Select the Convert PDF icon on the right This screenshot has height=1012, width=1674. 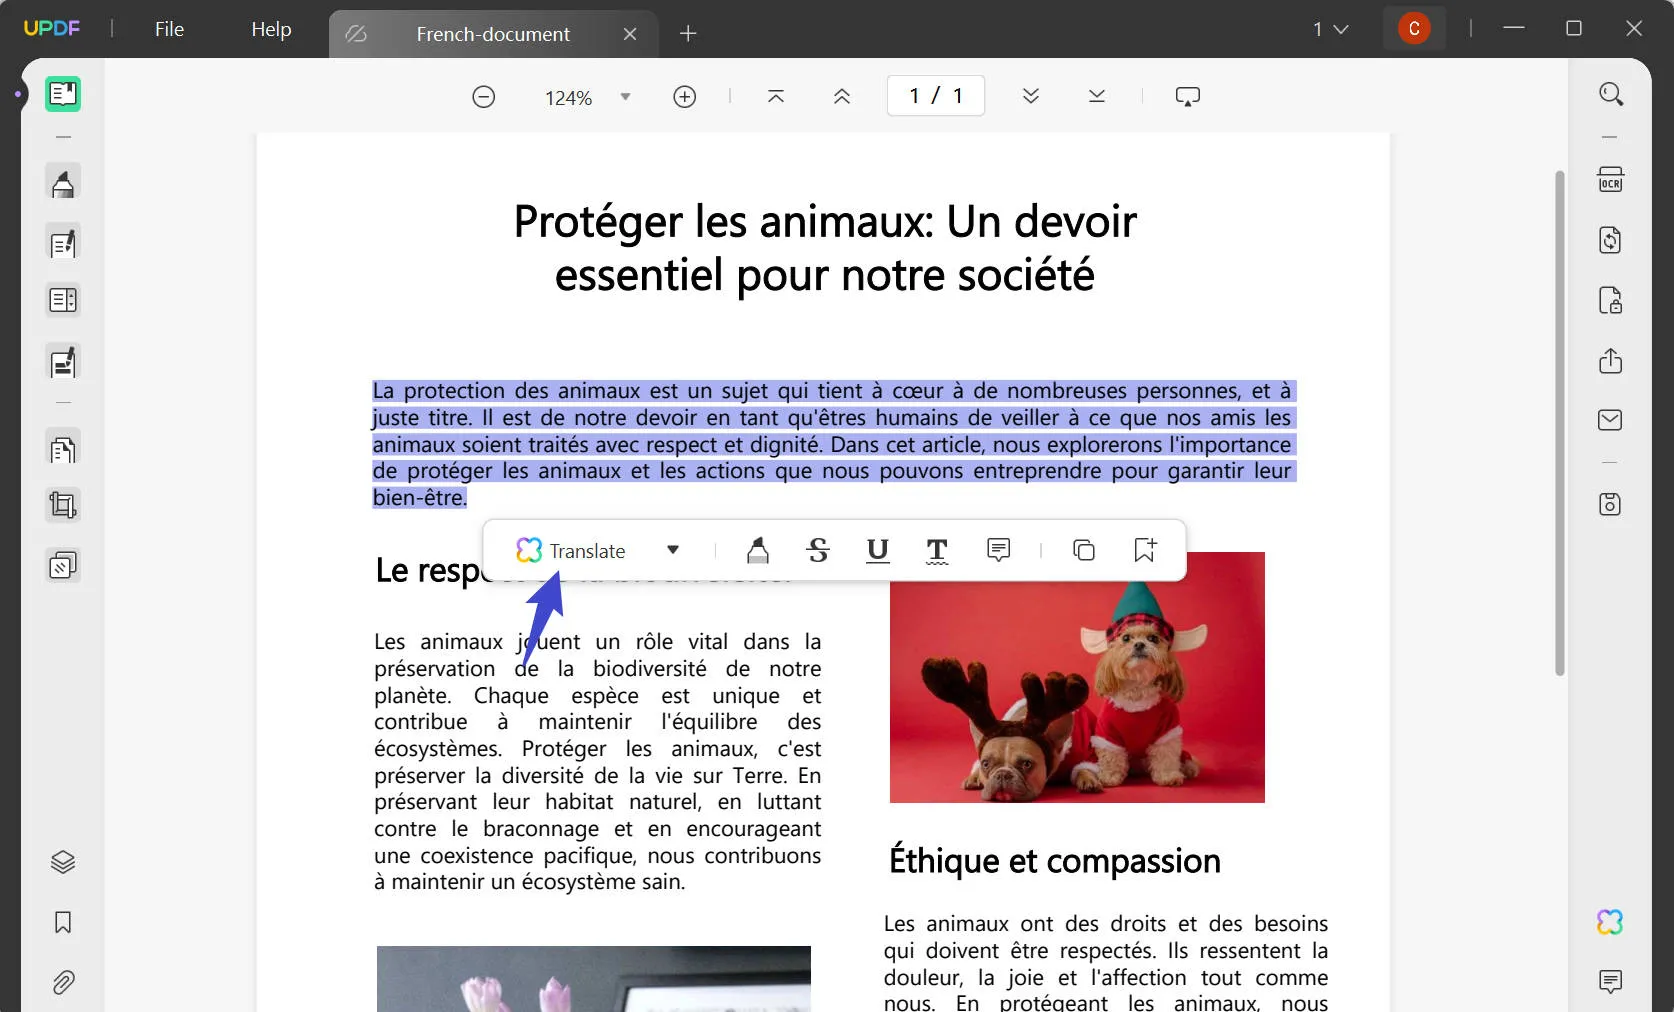point(1610,240)
